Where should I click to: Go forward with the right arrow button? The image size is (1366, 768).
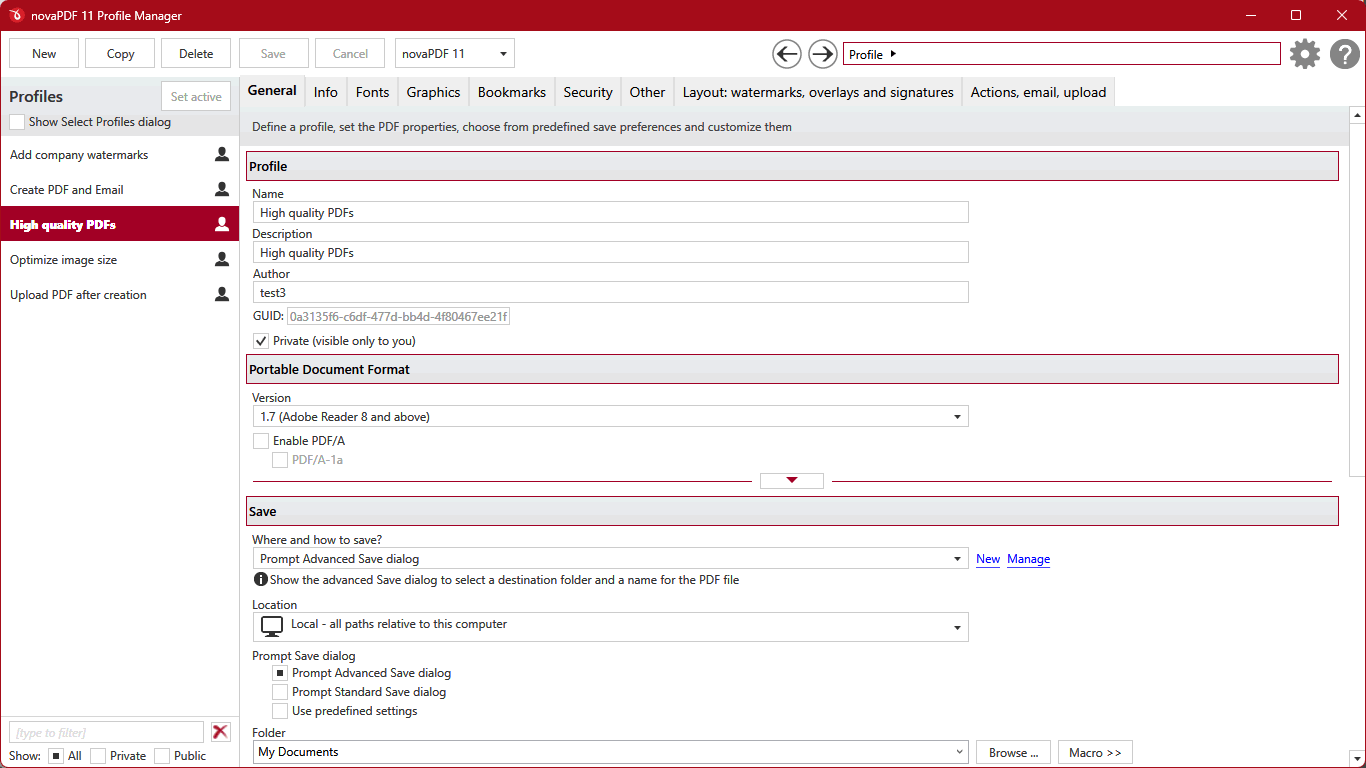point(823,54)
